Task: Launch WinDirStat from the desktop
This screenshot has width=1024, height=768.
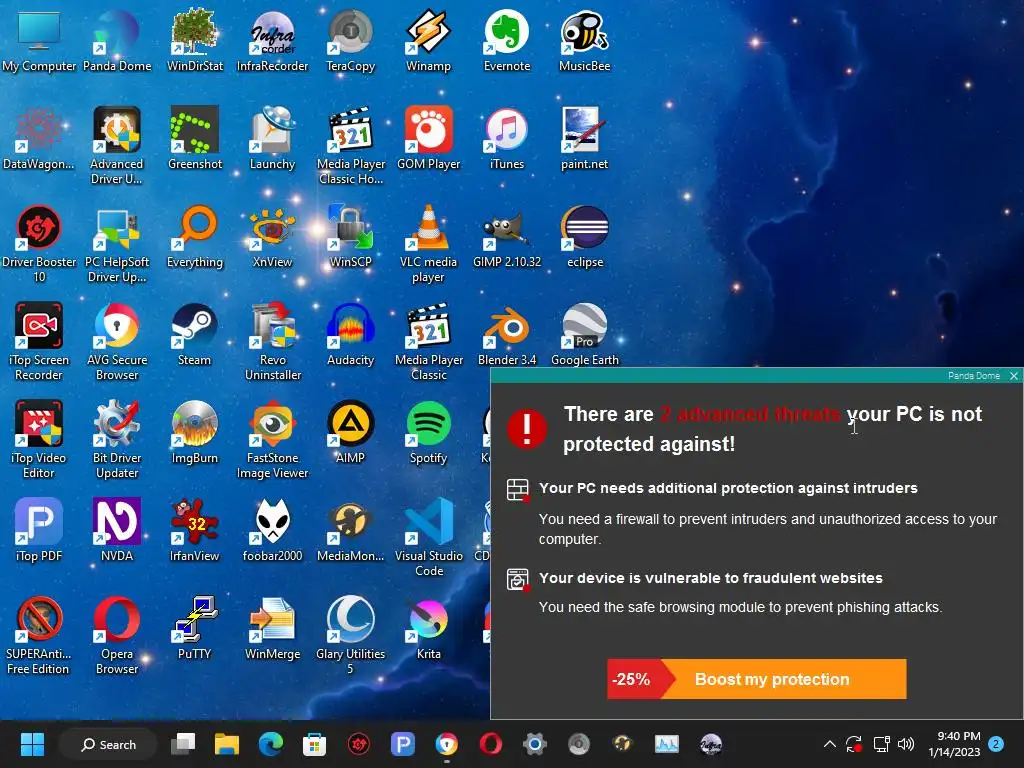Action: point(195,40)
